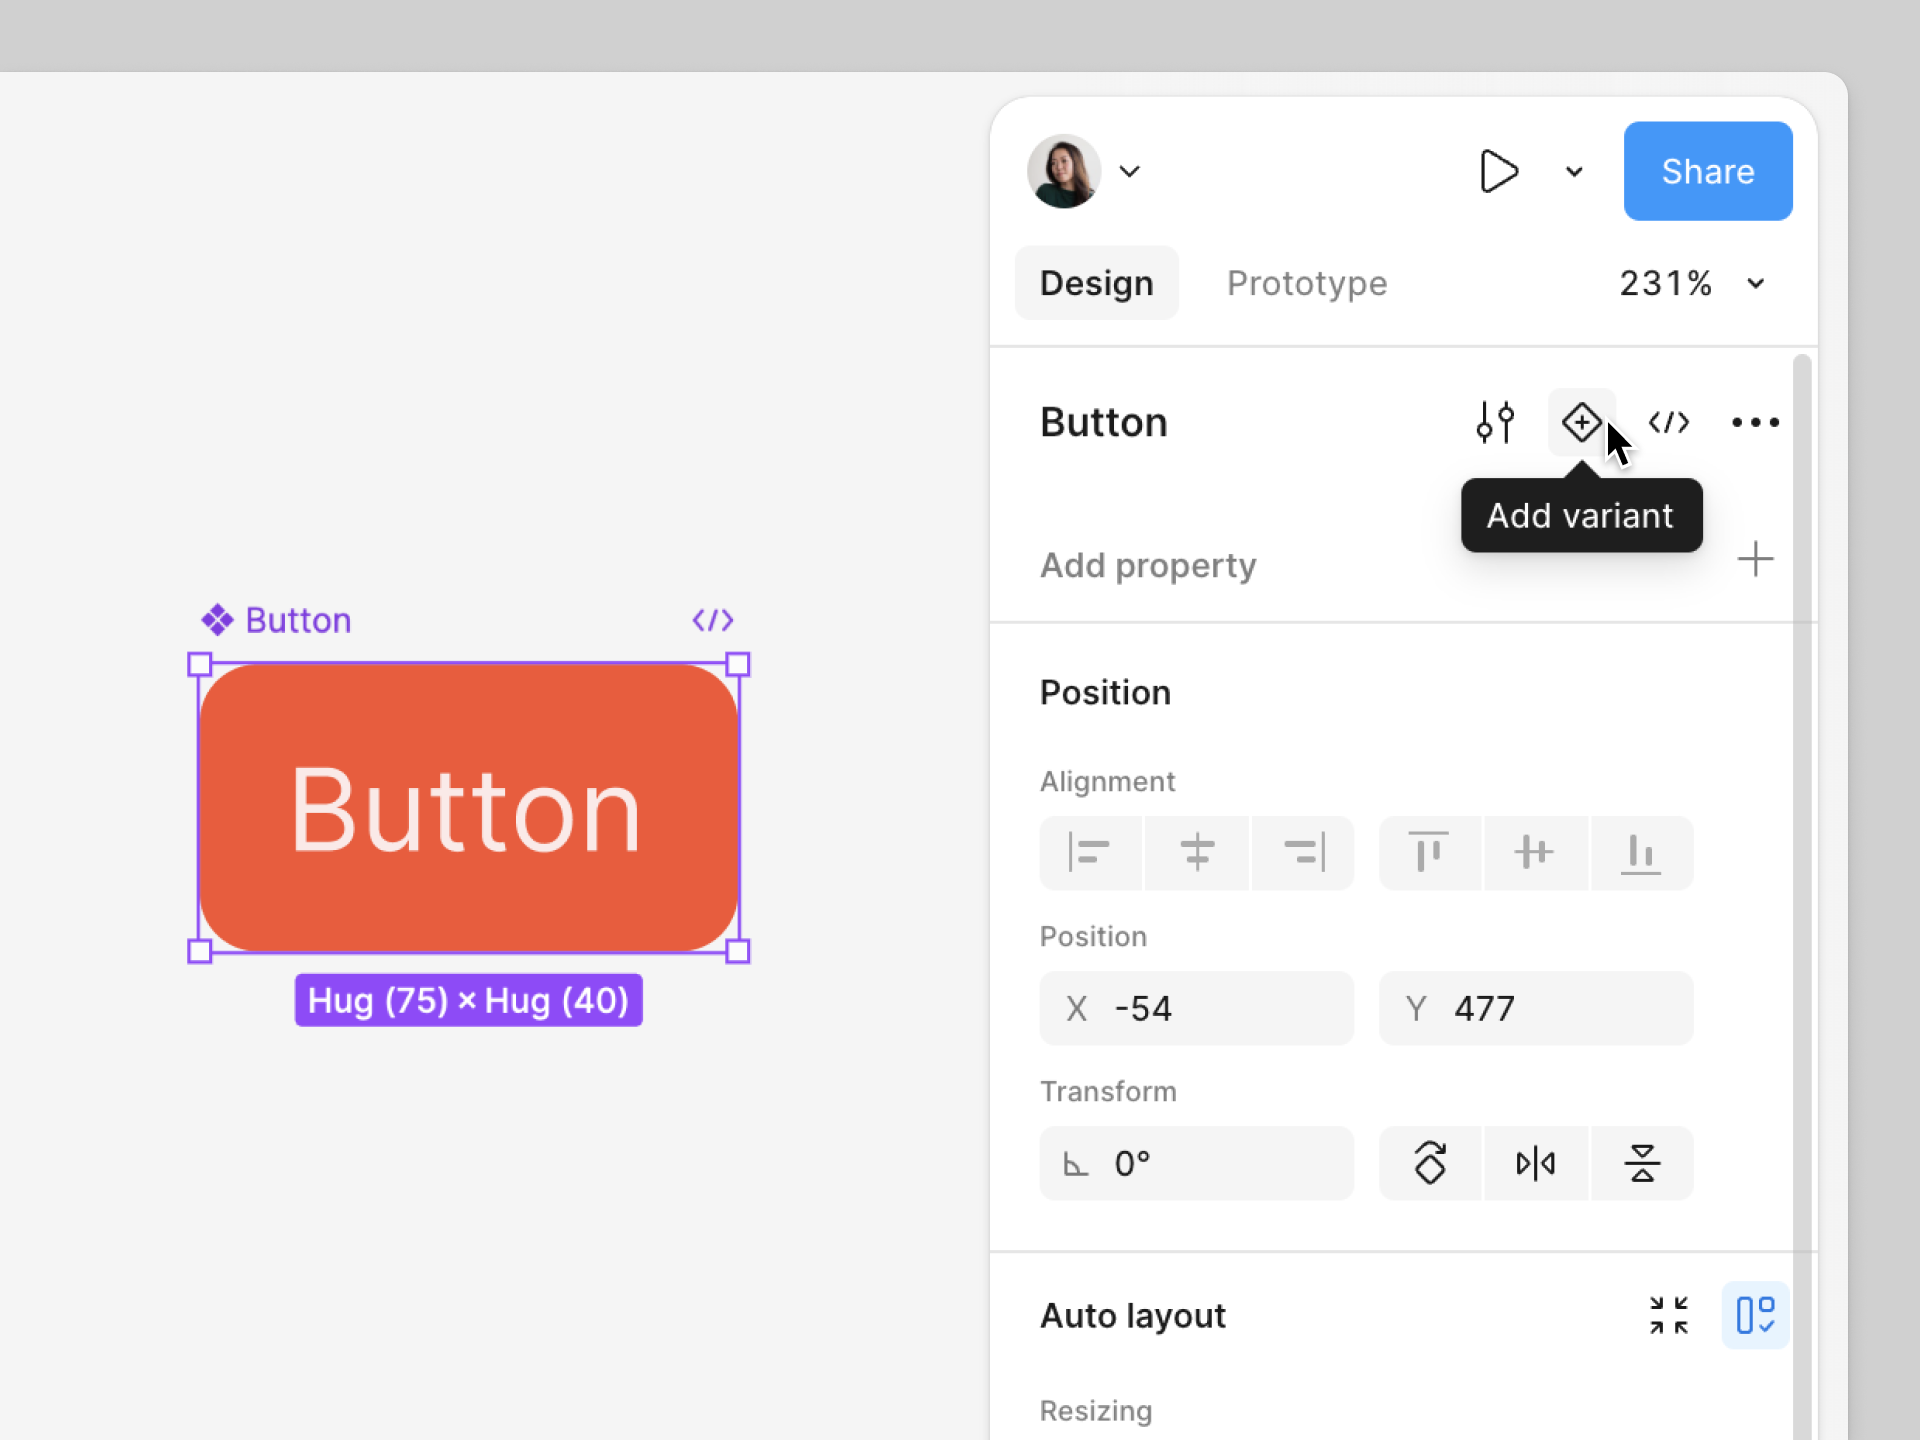Click the code (</>) icon beside Button
The height and width of the screenshot is (1440, 1920).
pos(1668,422)
